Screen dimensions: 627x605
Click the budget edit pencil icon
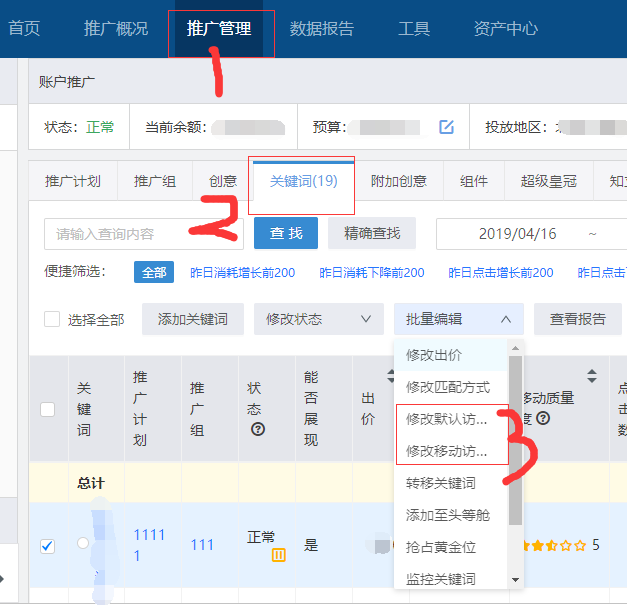click(447, 127)
